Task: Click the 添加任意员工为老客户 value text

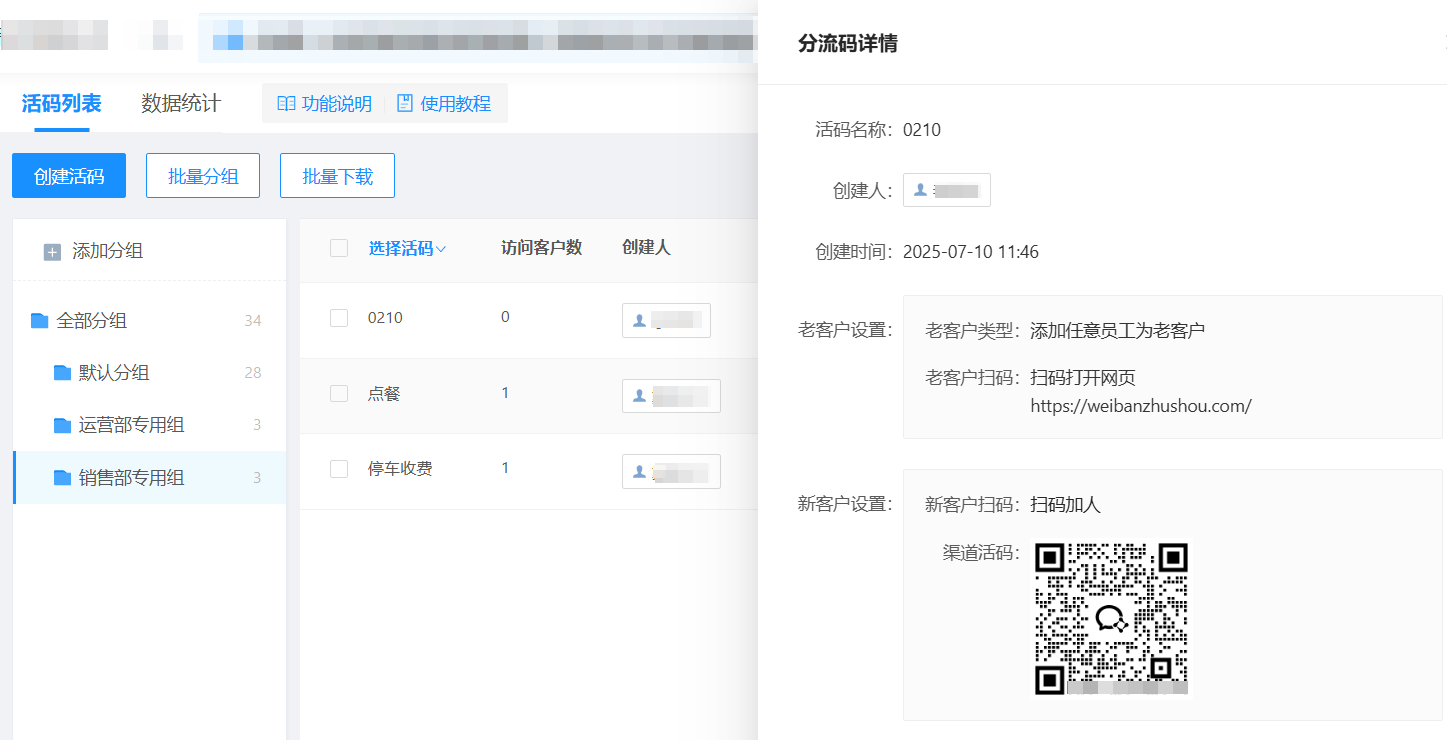Action: [1117, 331]
